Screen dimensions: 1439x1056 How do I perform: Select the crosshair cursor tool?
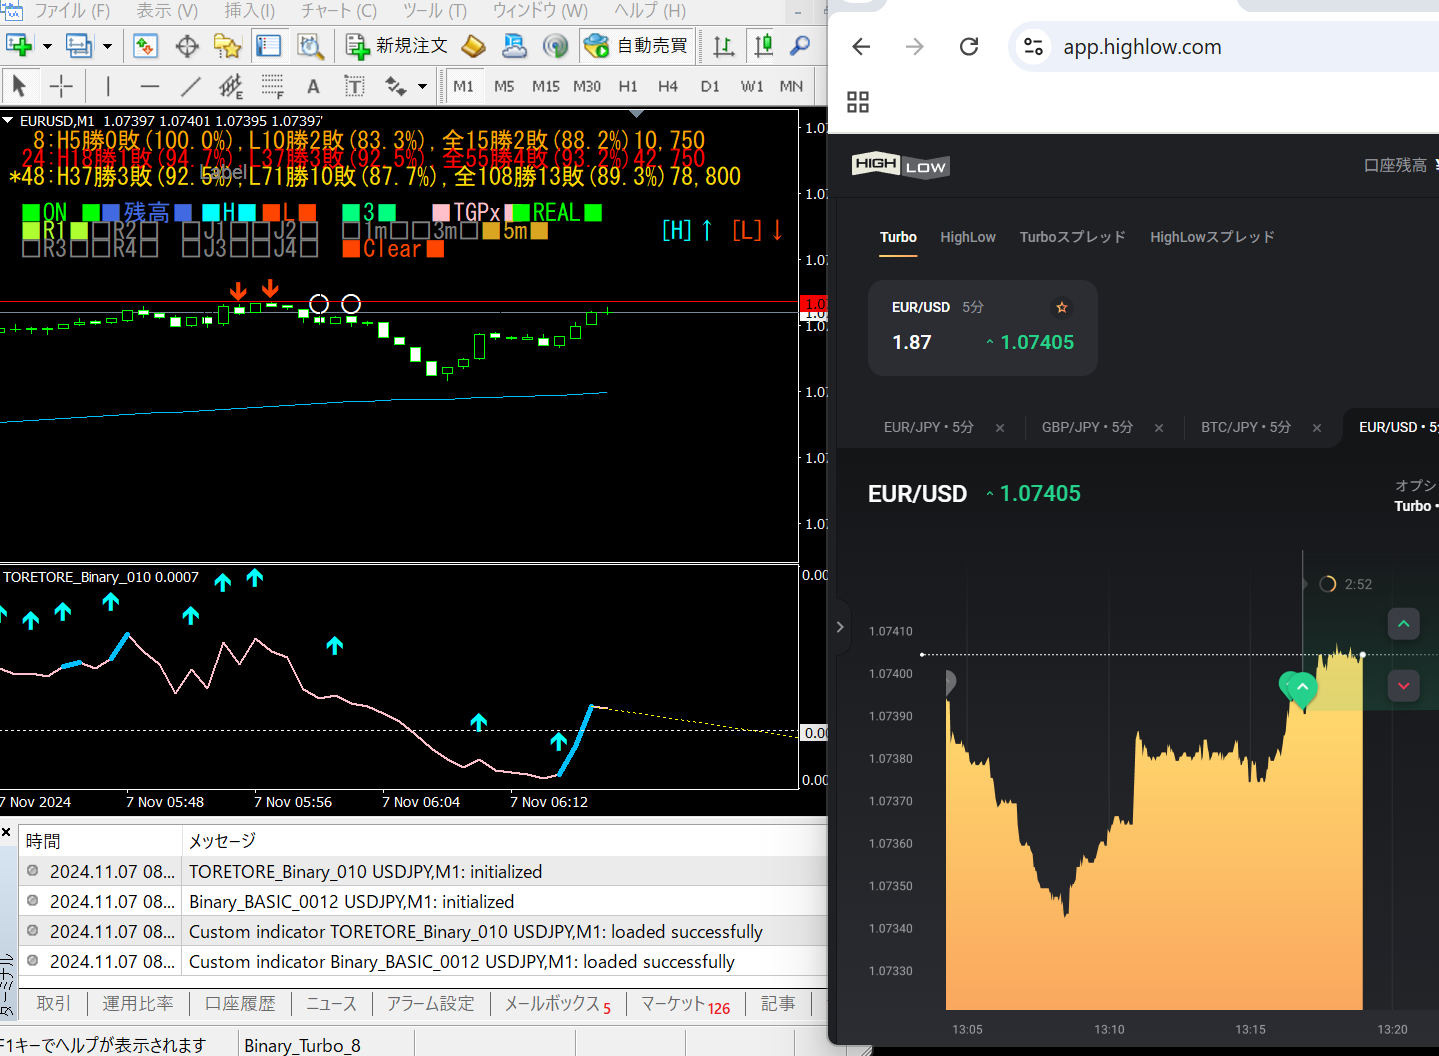pos(61,87)
